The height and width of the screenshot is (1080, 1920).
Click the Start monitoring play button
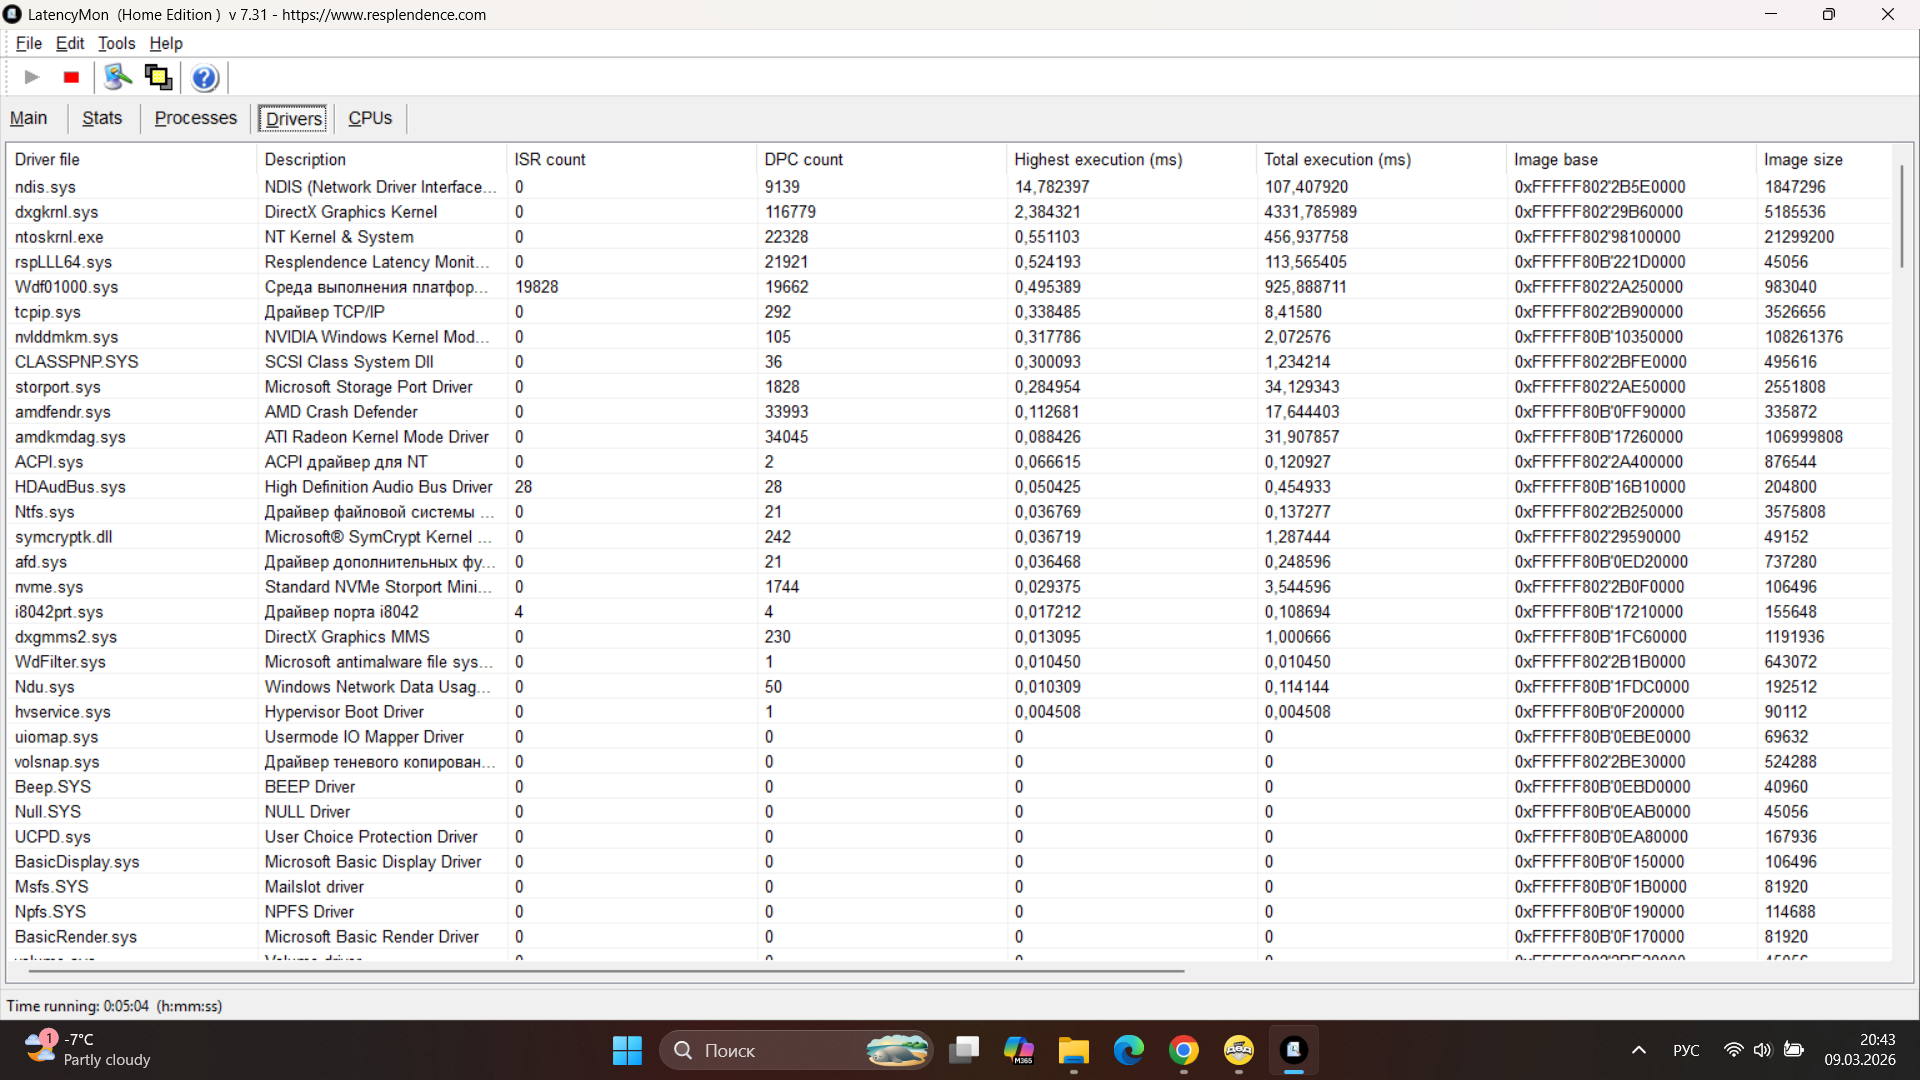32,77
